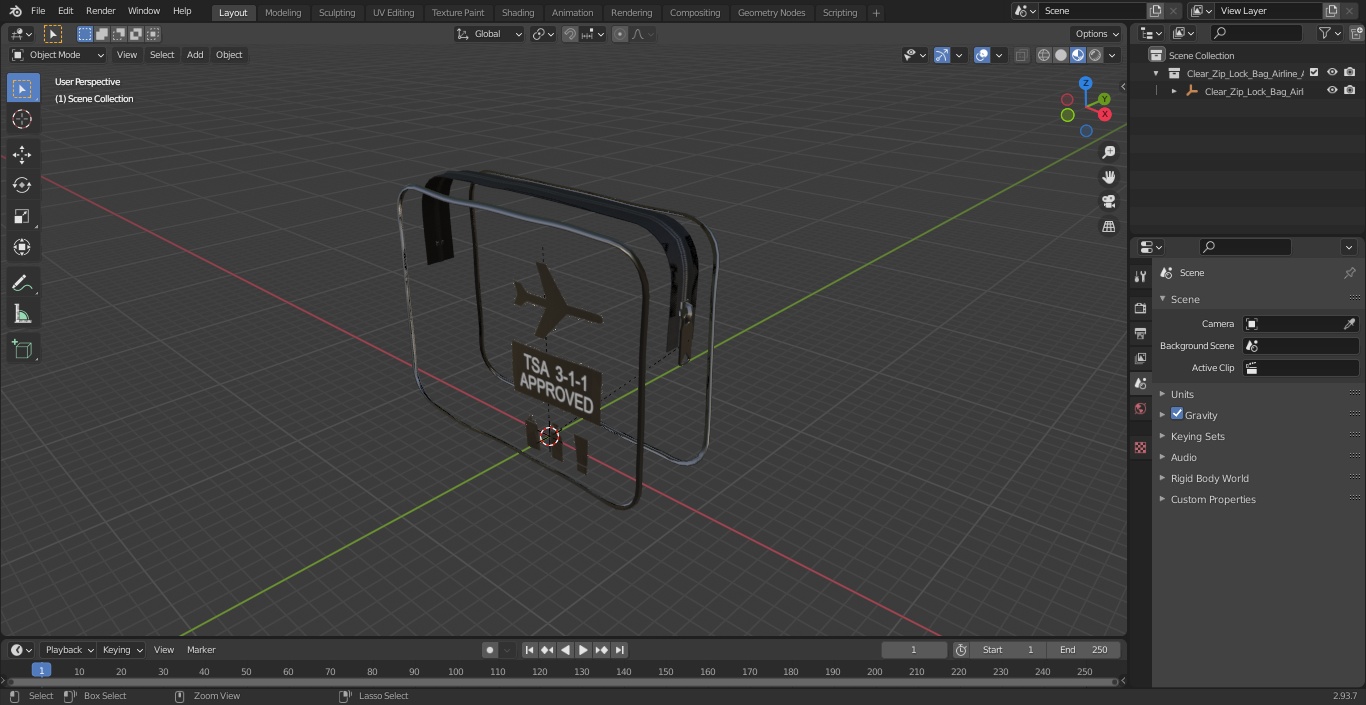Click the Blender logo menu icon
The image size is (1366, 705).
coord(15,11)
